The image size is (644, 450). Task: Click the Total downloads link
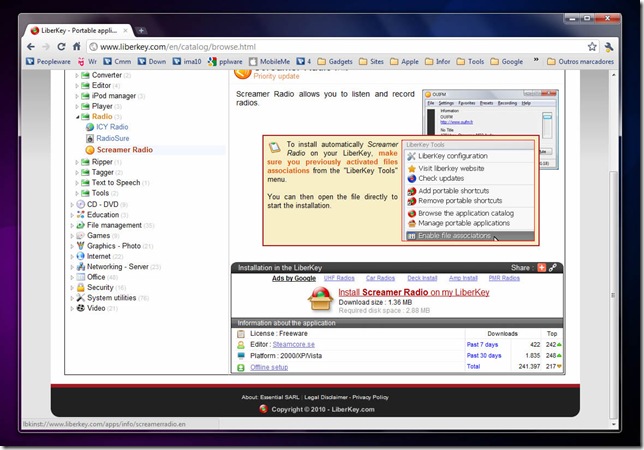(473, 366)
